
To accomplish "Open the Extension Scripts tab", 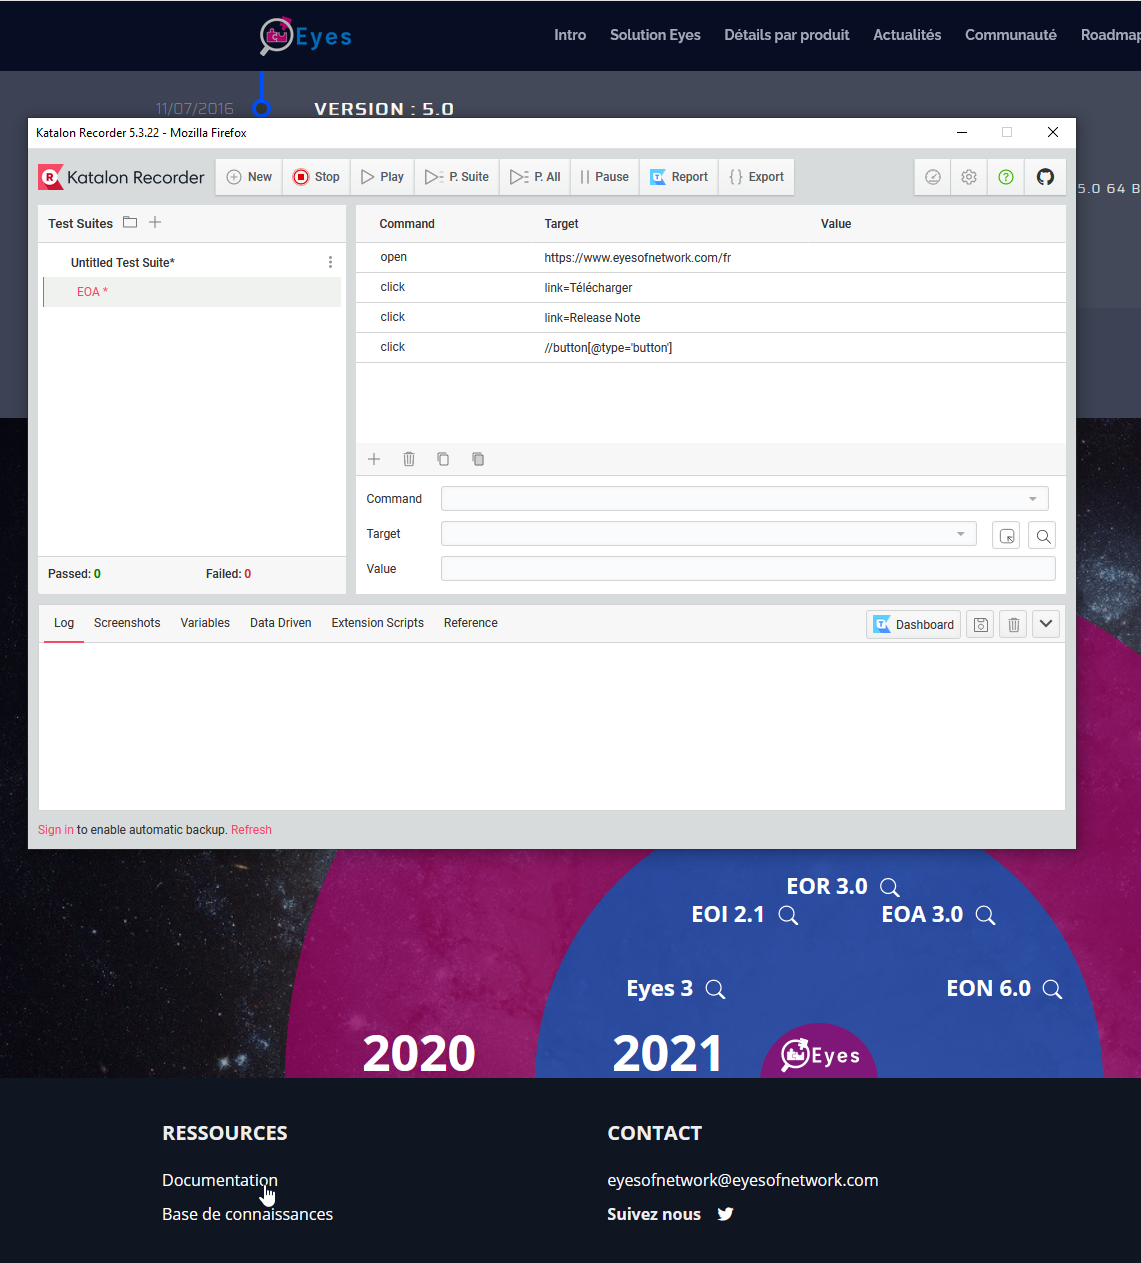I will (x=378, y=623).
